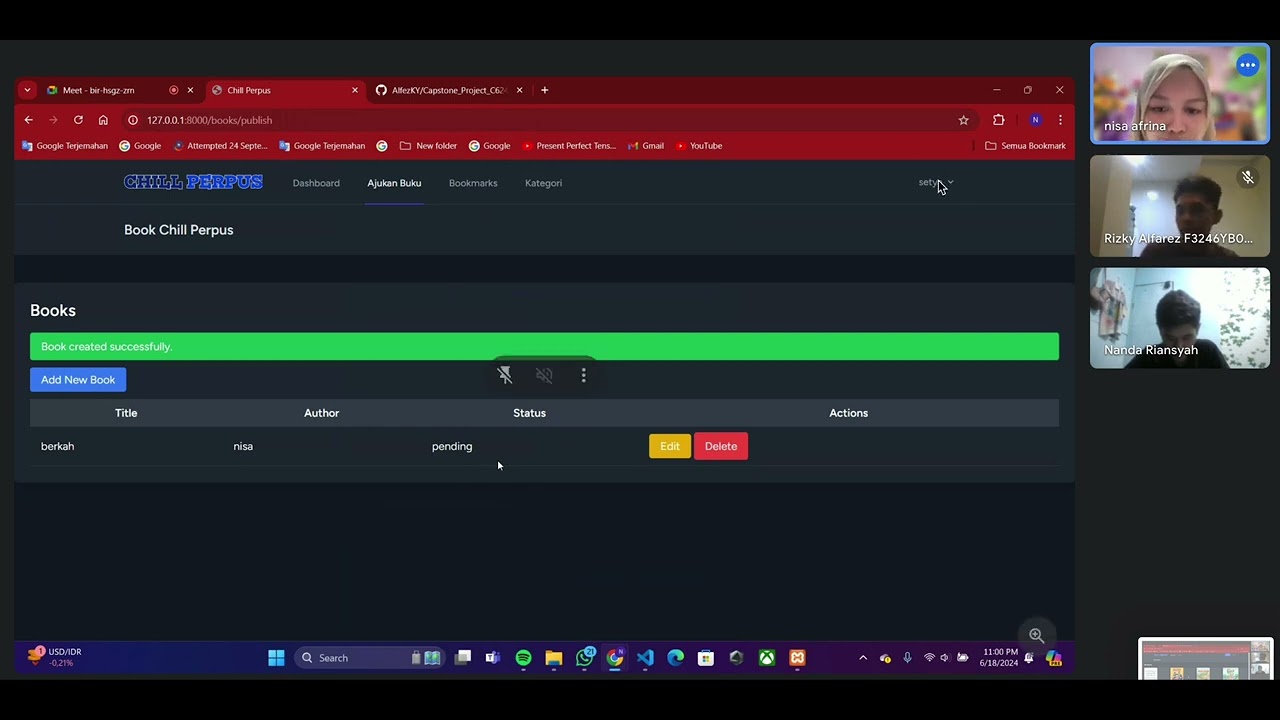
Task: Click the zoom magnifier icon
Action: click(x=1037, y=636)
